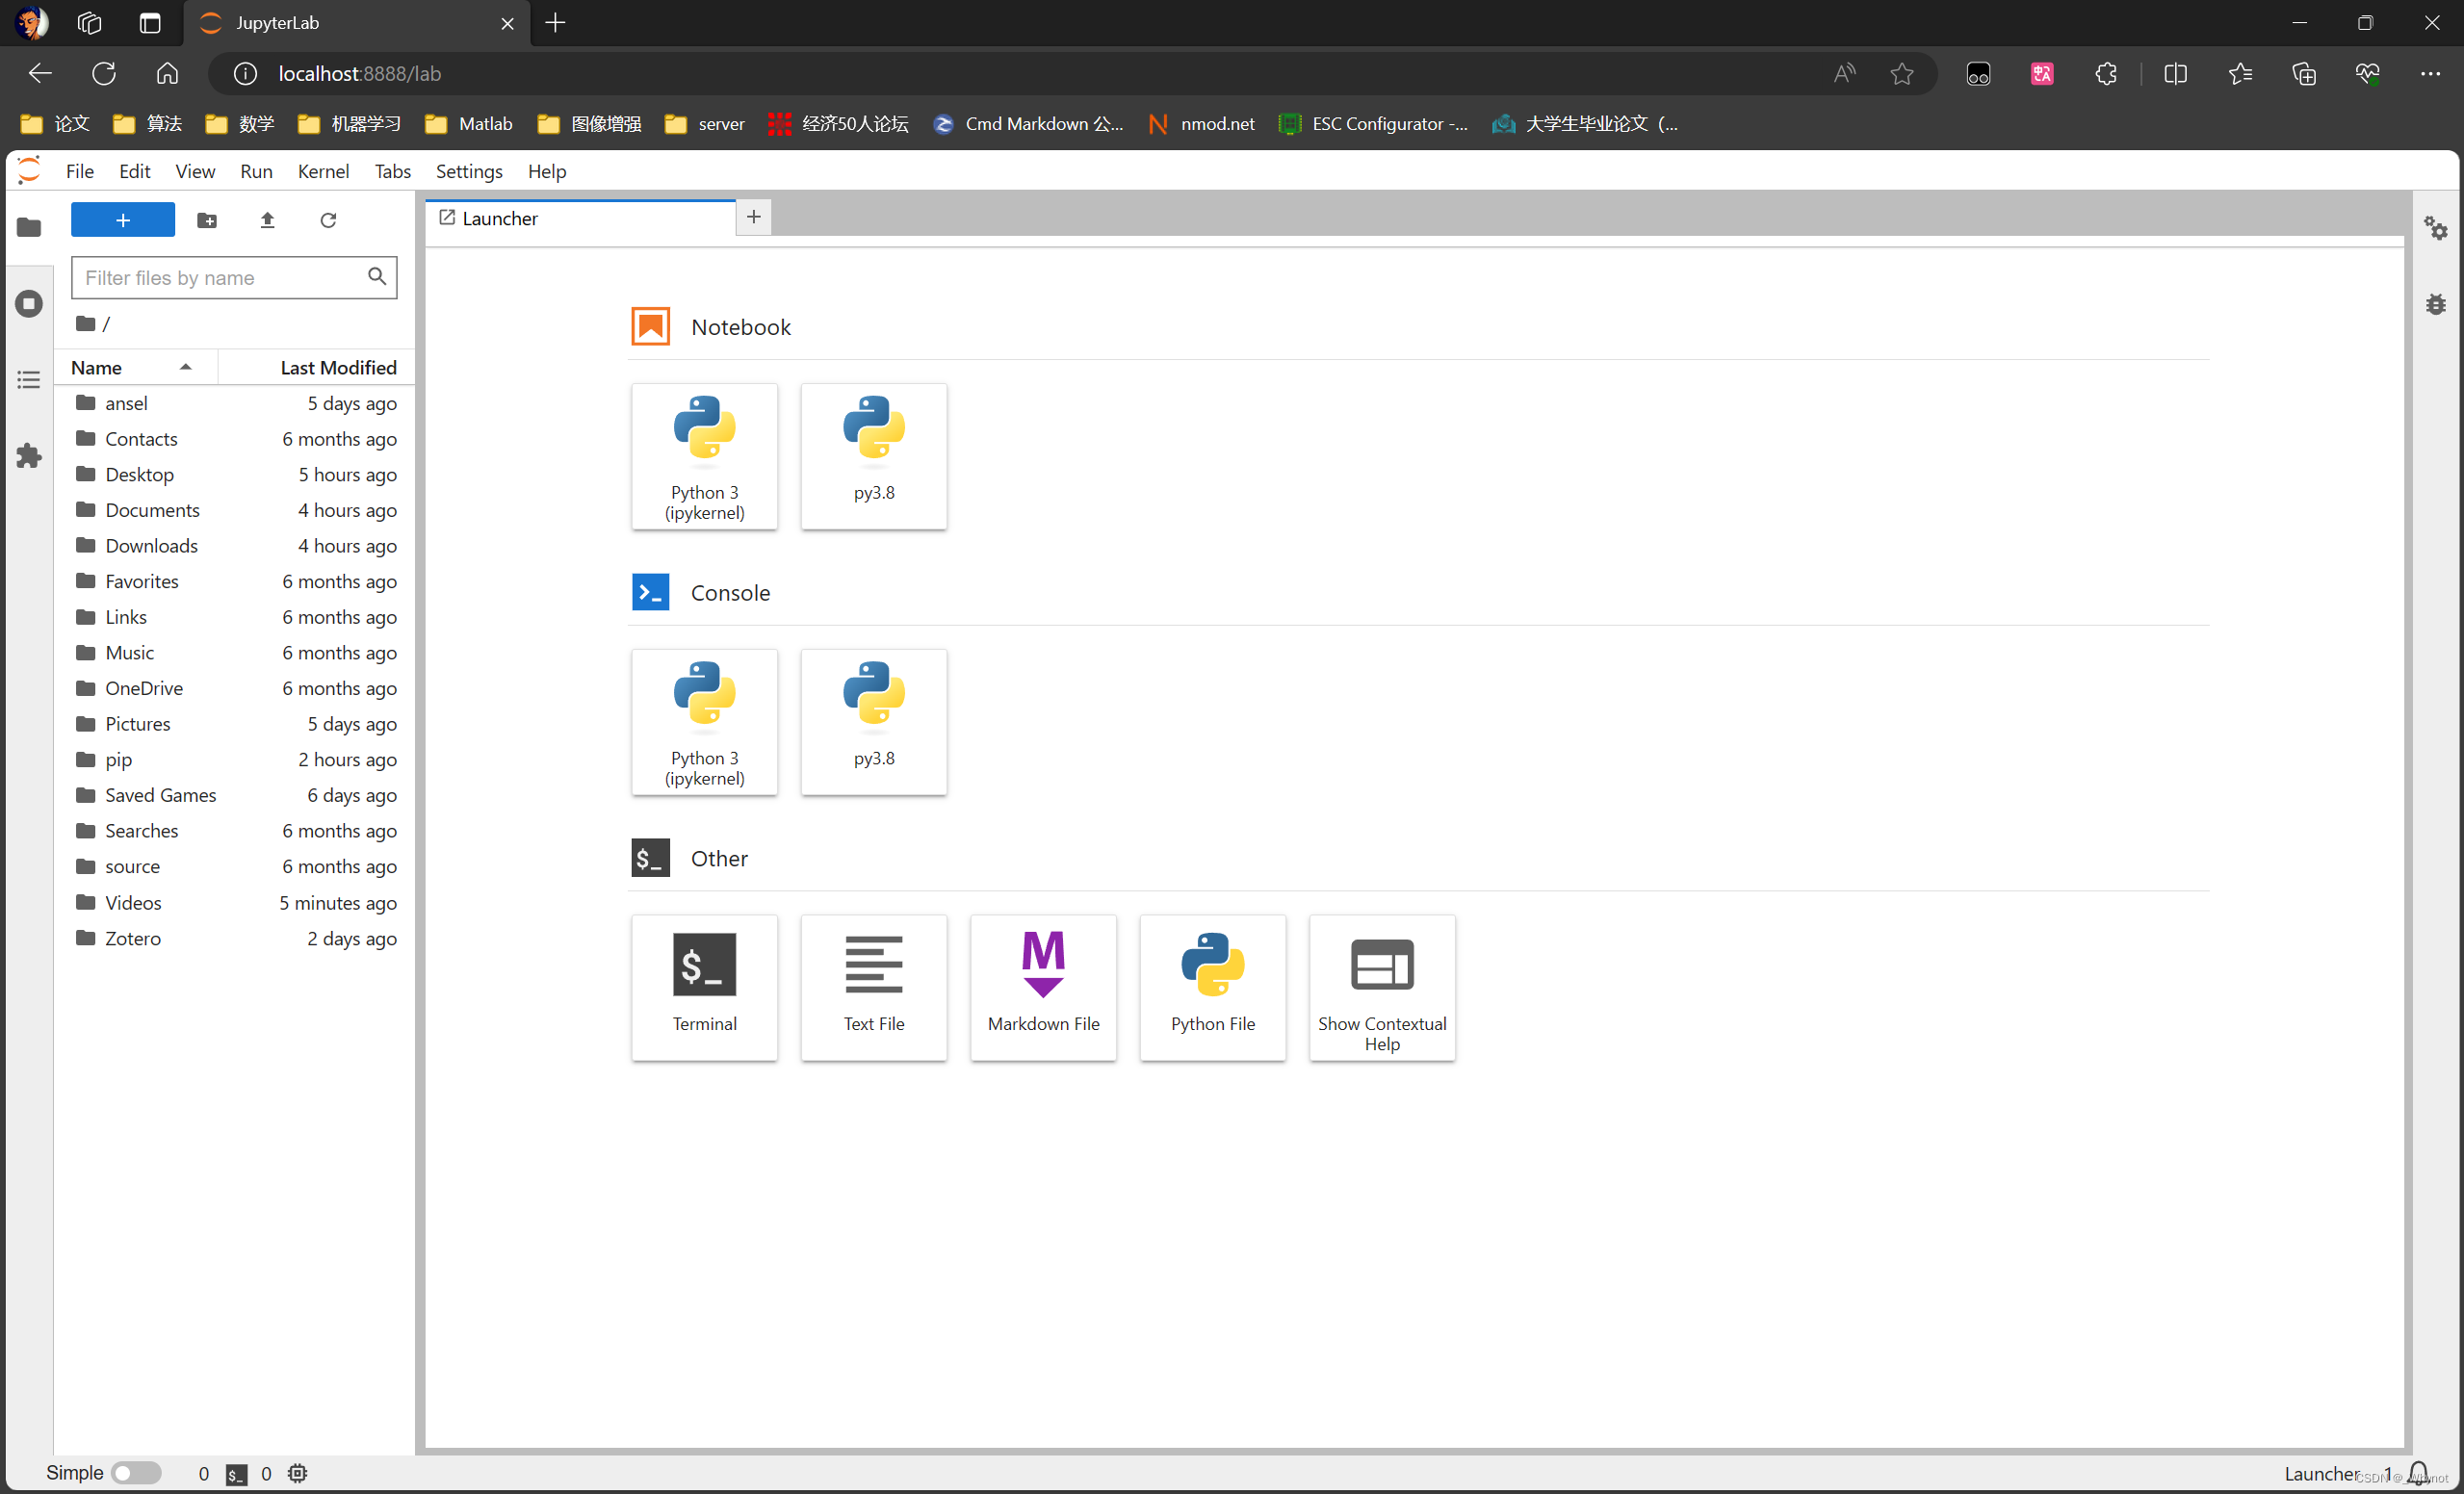This screenshot has width=2464, height=1494.
Task: Click the New Folder icon
Action: [x=207, y=220]
